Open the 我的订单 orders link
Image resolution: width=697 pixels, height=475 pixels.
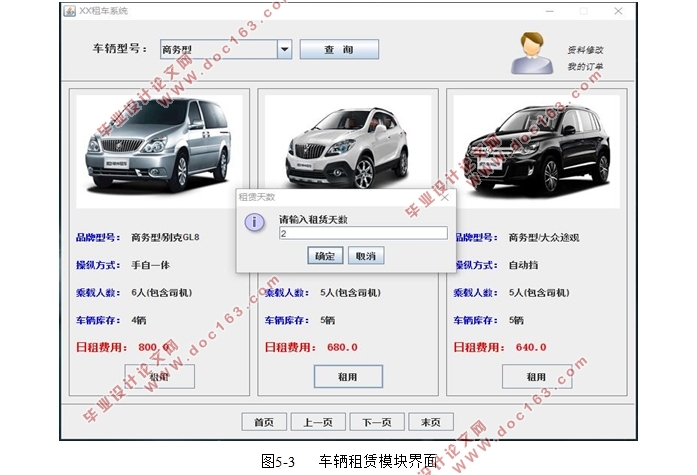click(585, 67)
